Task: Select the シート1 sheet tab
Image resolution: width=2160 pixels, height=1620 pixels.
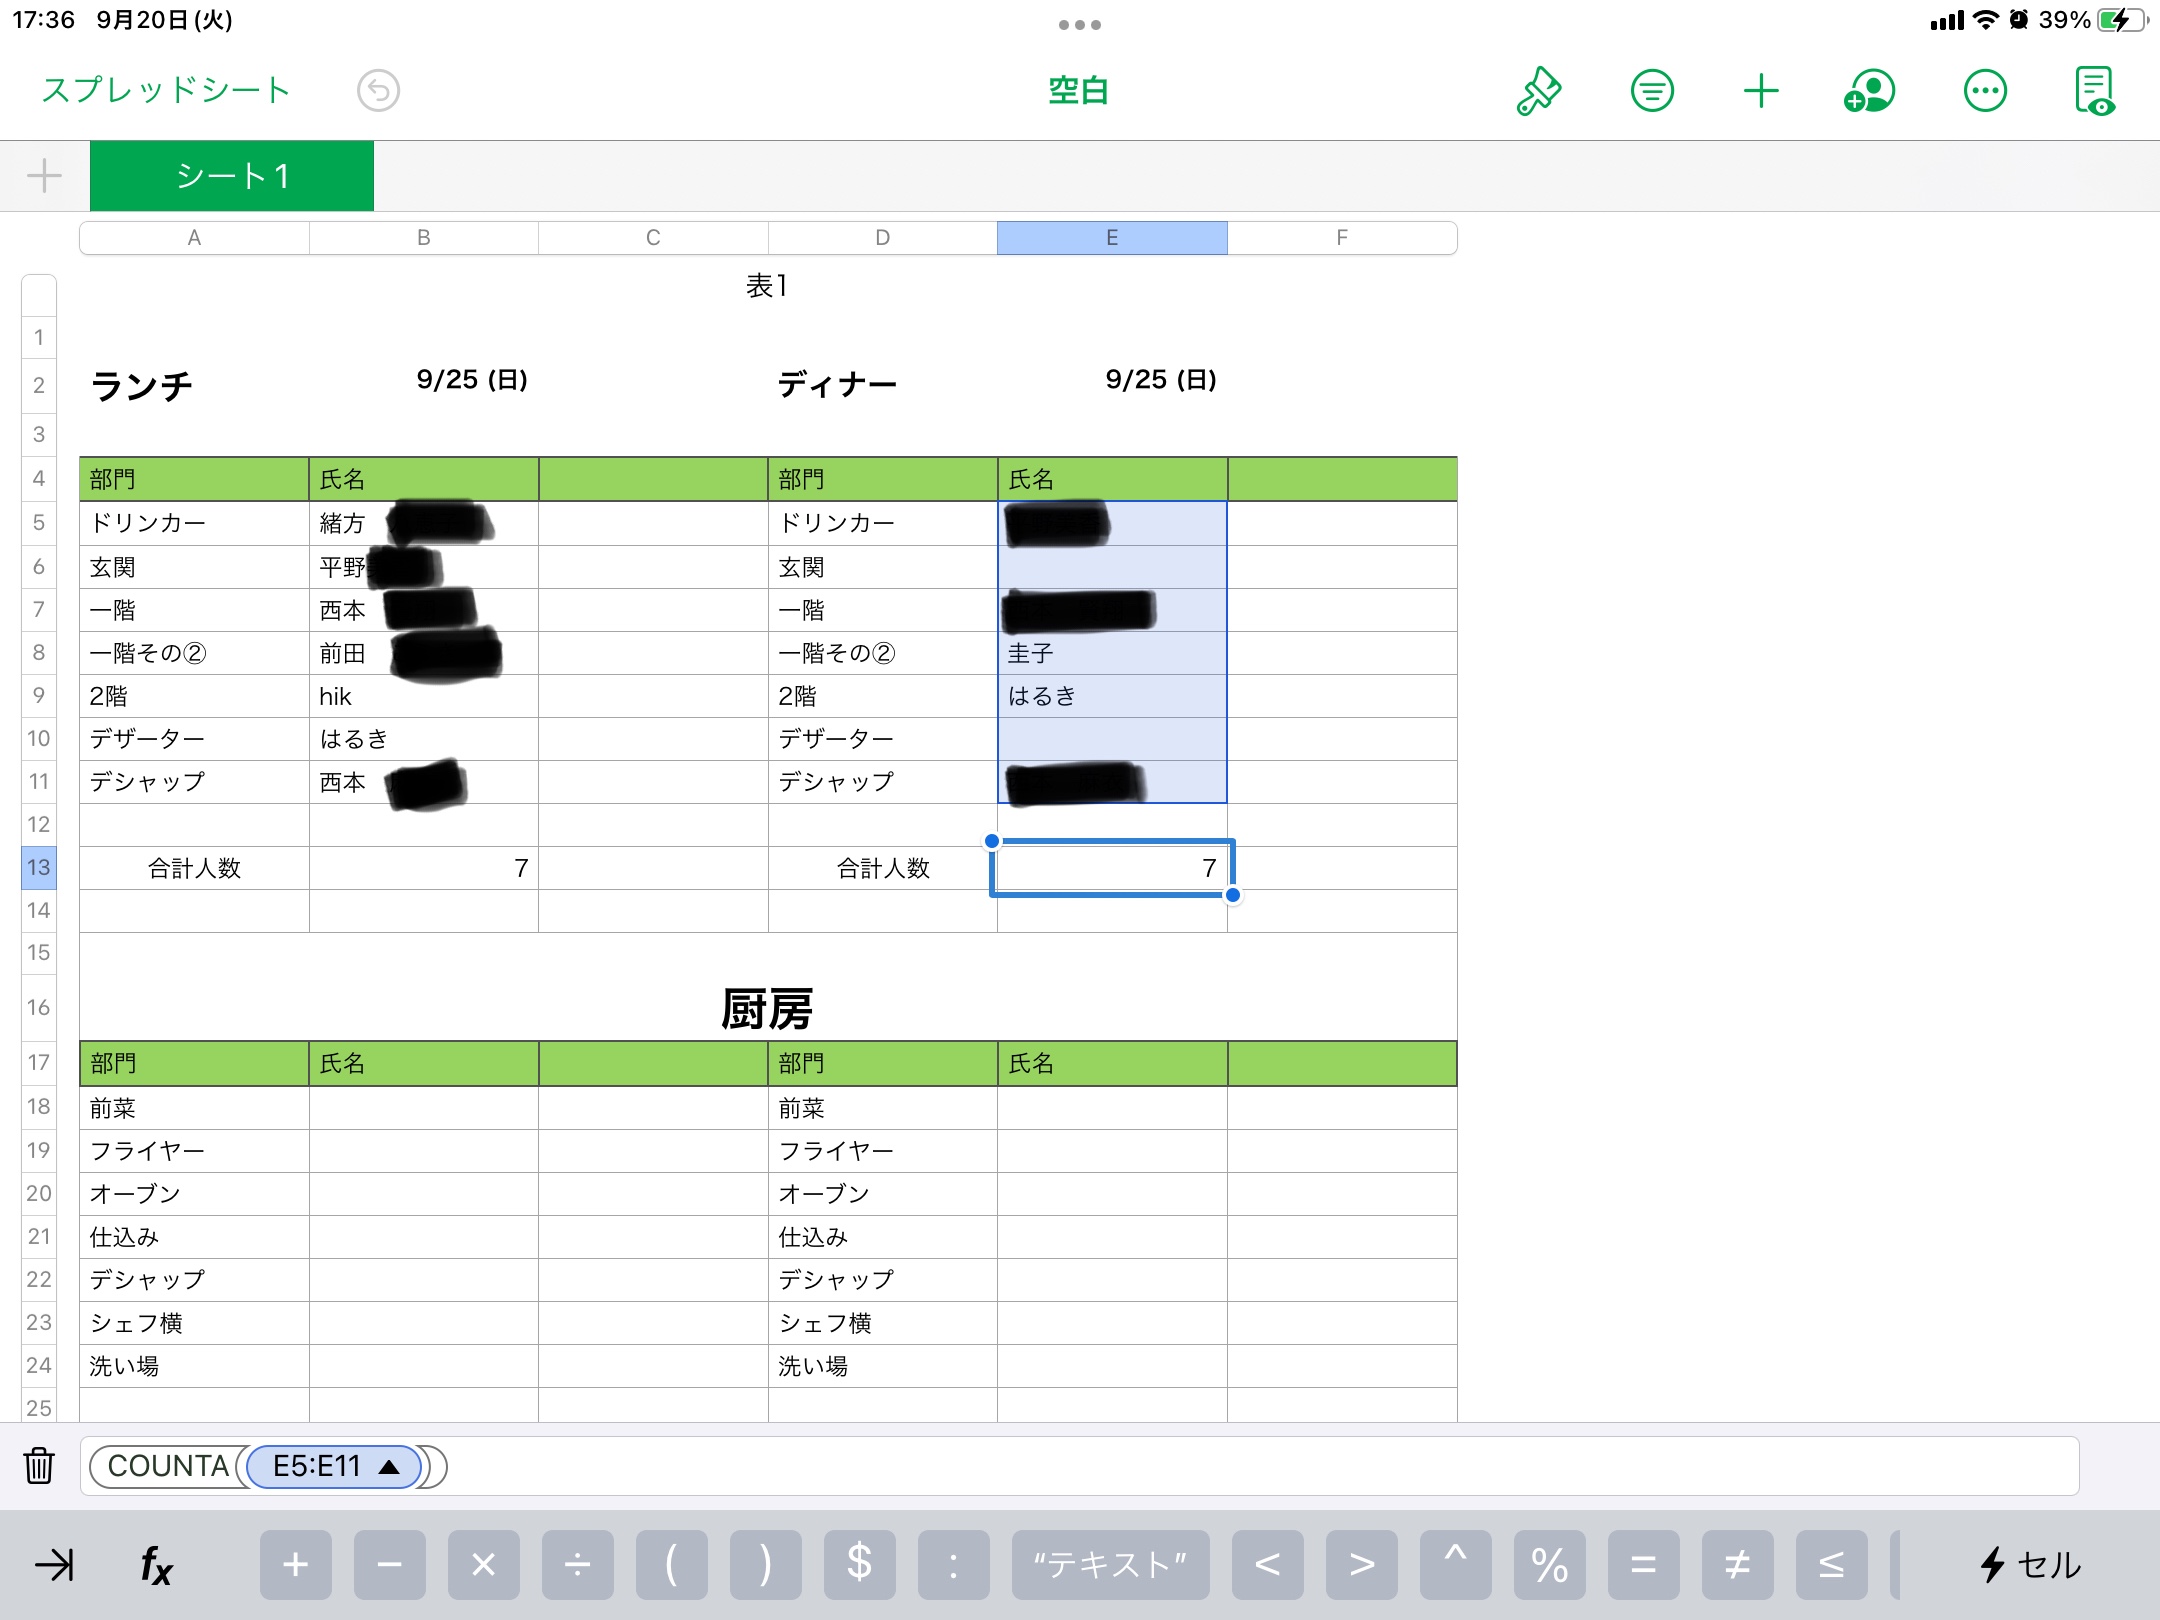Action: point(231,176)
